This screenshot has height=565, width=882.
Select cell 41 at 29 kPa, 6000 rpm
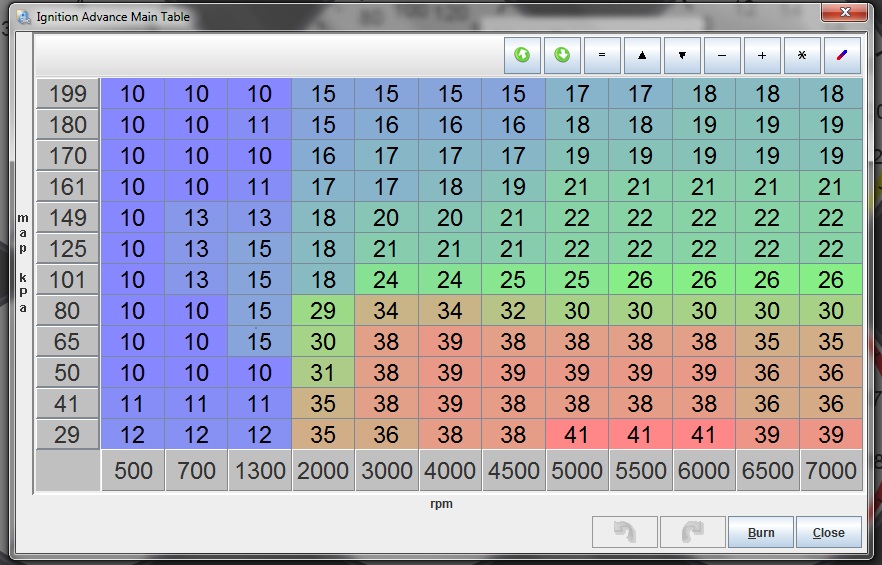click(705, 434)
